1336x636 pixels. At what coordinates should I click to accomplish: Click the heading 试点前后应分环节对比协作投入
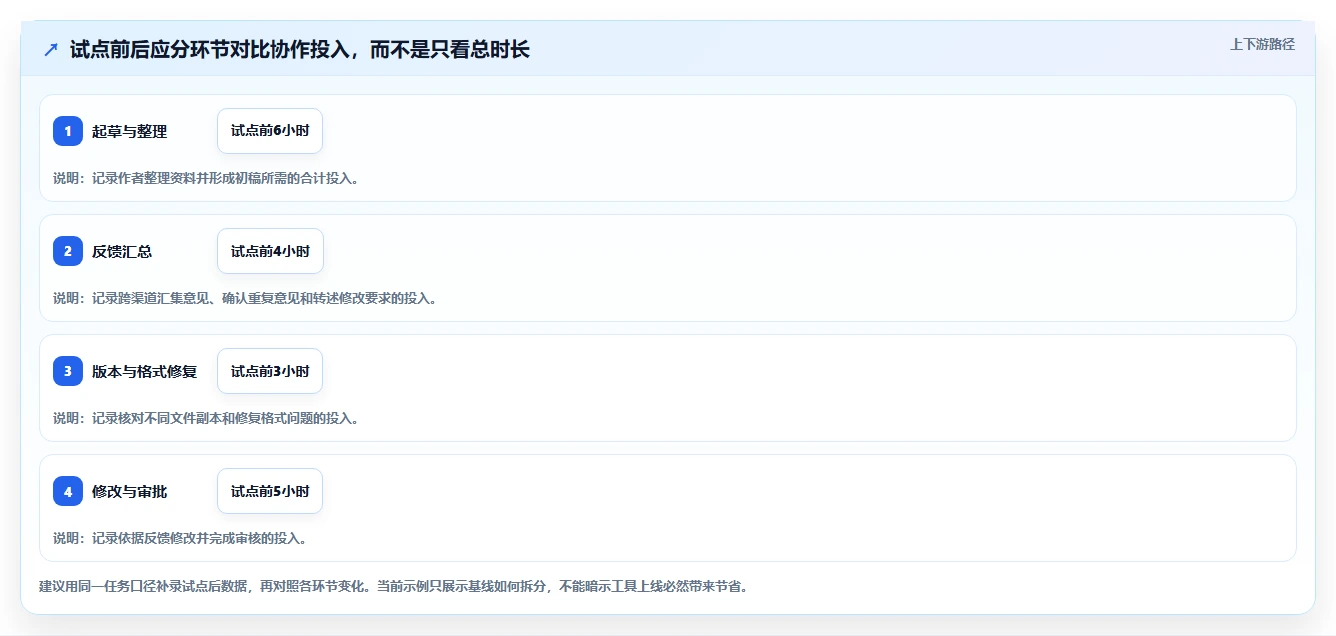[300, 50]
